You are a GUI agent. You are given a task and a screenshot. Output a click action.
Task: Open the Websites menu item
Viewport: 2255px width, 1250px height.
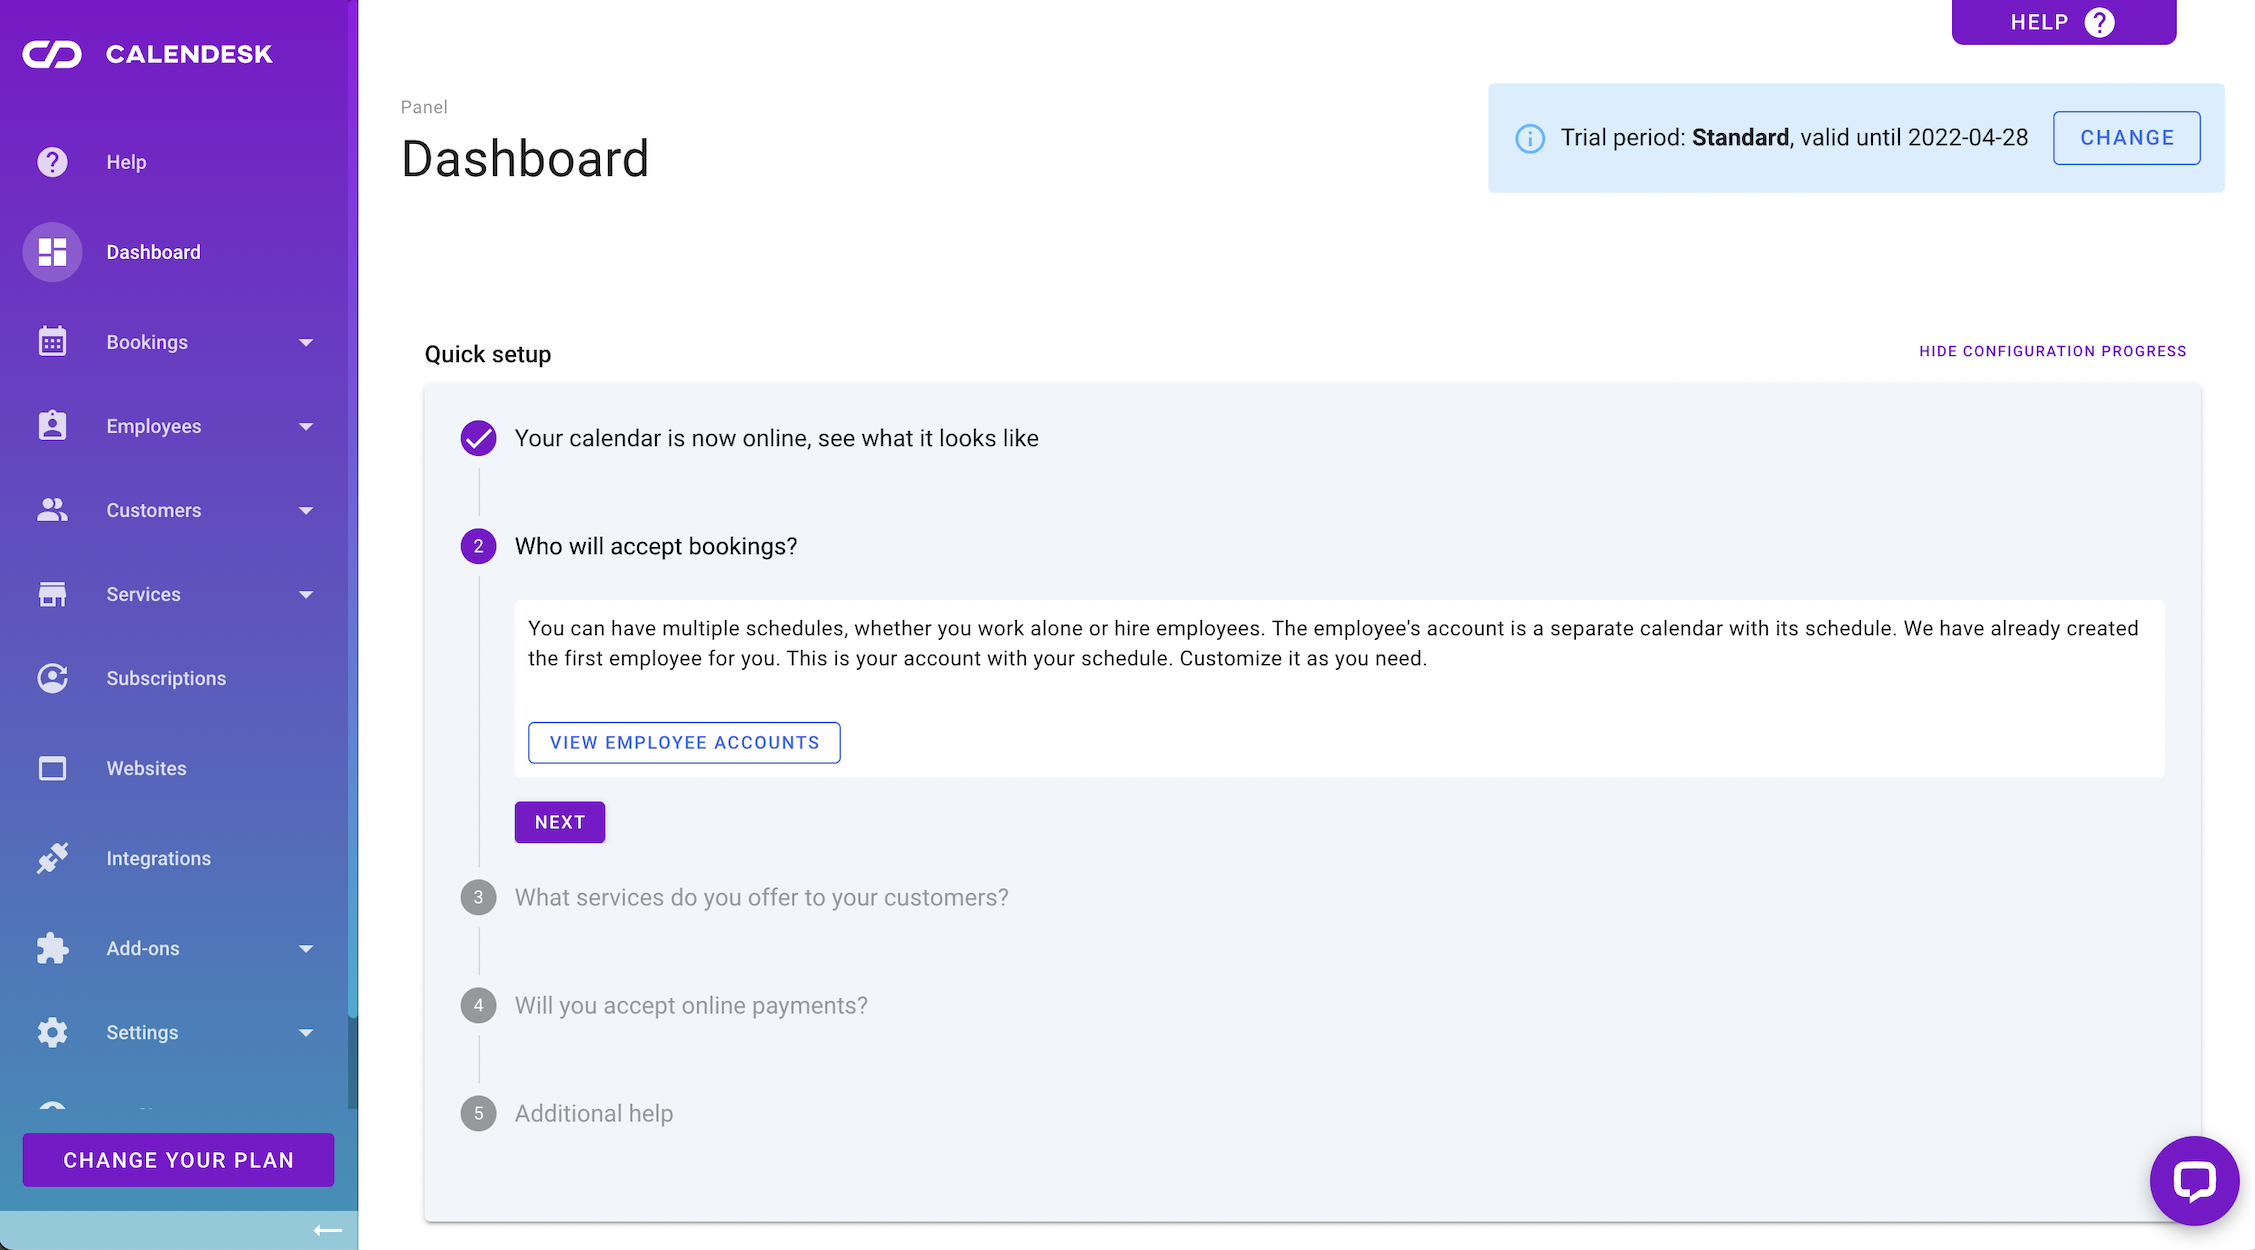pyautogui.click(x=146, y=768)
